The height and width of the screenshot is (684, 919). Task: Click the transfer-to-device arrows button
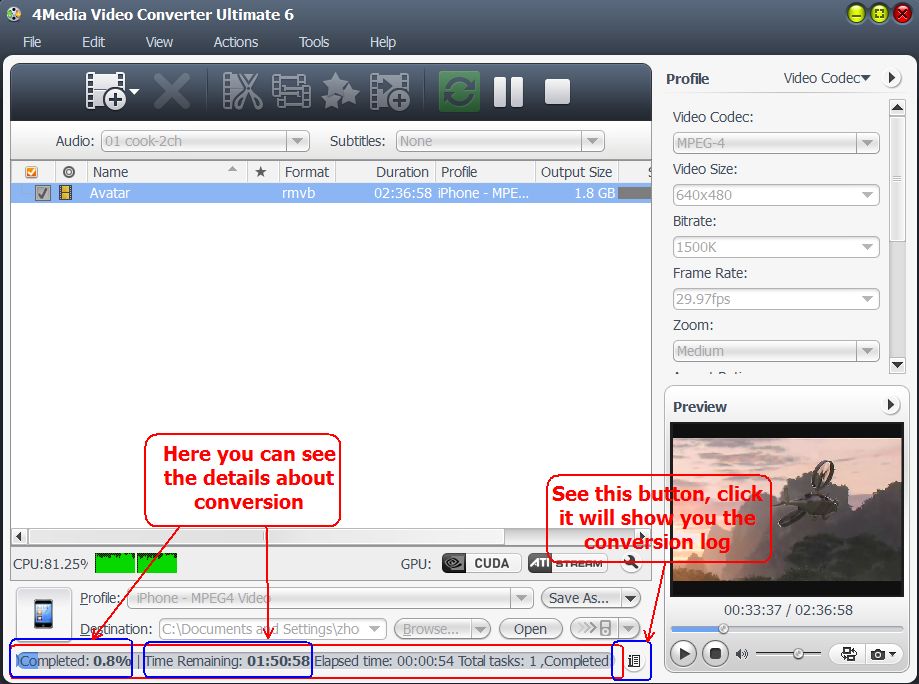pos(594,628)
